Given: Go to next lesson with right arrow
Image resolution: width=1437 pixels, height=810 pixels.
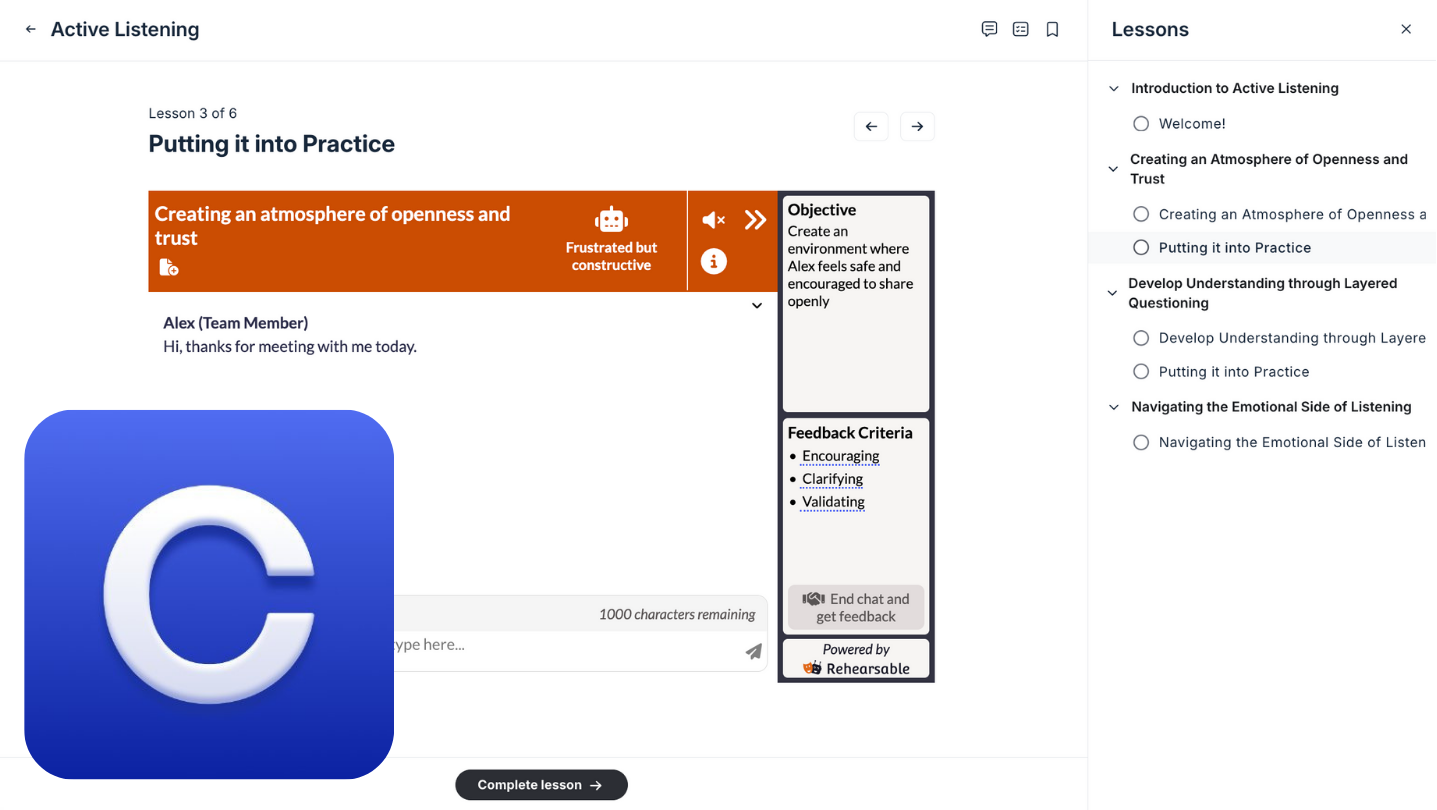Looking at the screenshot, I should click(x=917, y=127).
